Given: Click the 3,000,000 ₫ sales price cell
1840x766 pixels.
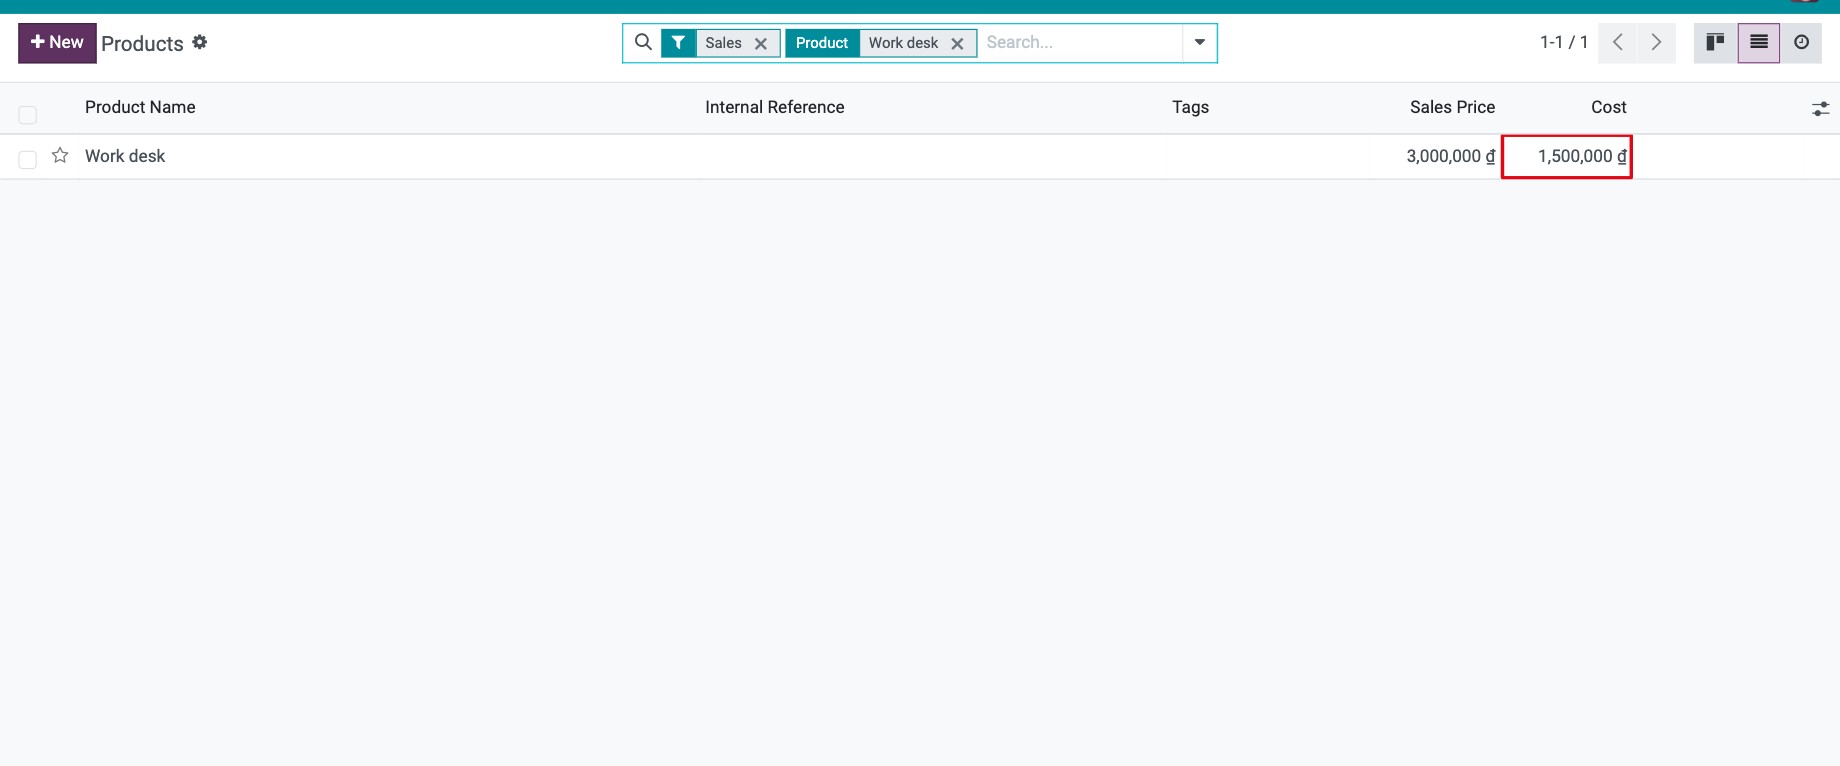Looking at the screenshot, I should click(1451, 156).
